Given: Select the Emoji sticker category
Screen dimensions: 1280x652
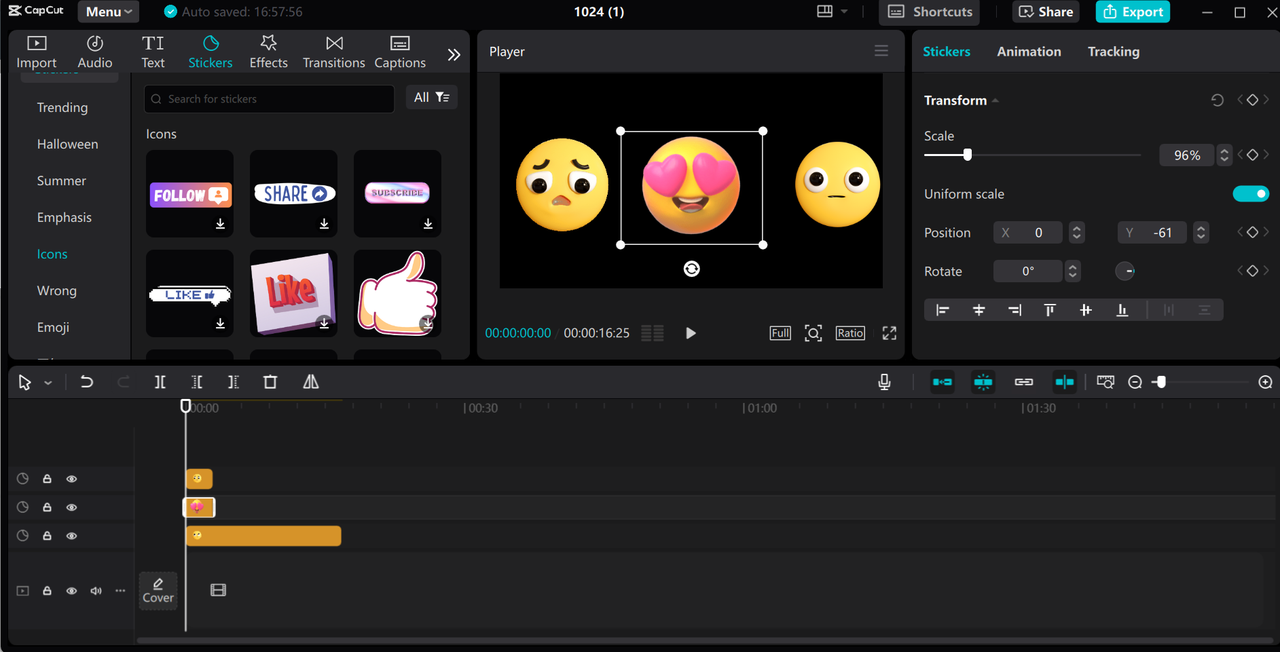Looking at the screenshot, I should tap(53, 327).
